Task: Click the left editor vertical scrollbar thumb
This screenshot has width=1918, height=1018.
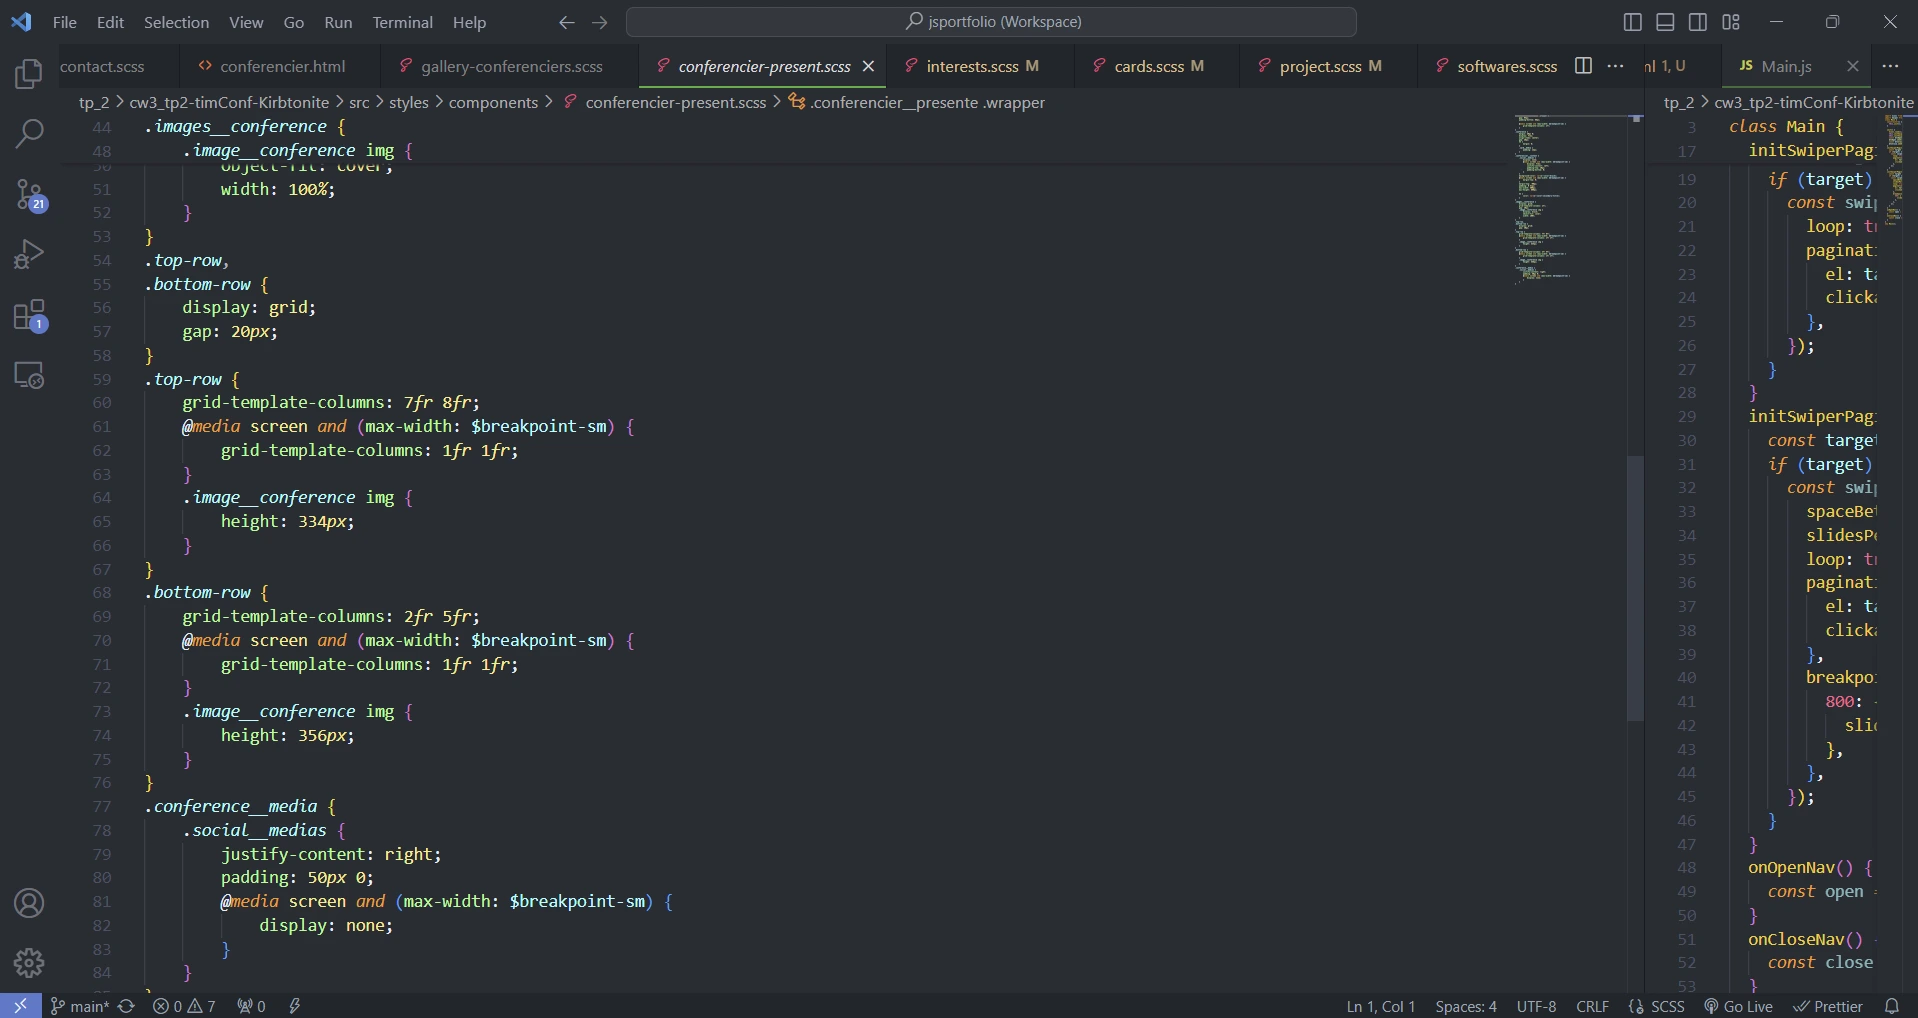Action: (1636, 588)
